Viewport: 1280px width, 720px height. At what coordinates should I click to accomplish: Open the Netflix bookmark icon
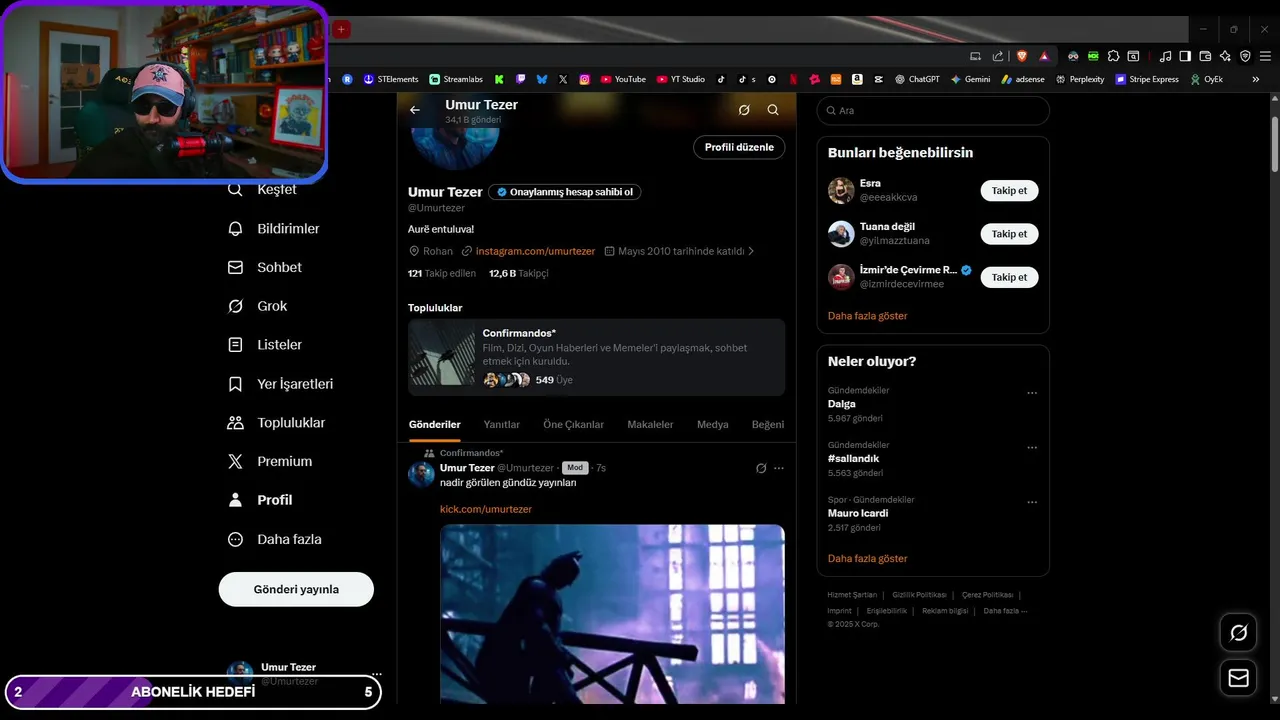(x=793, y=79)
